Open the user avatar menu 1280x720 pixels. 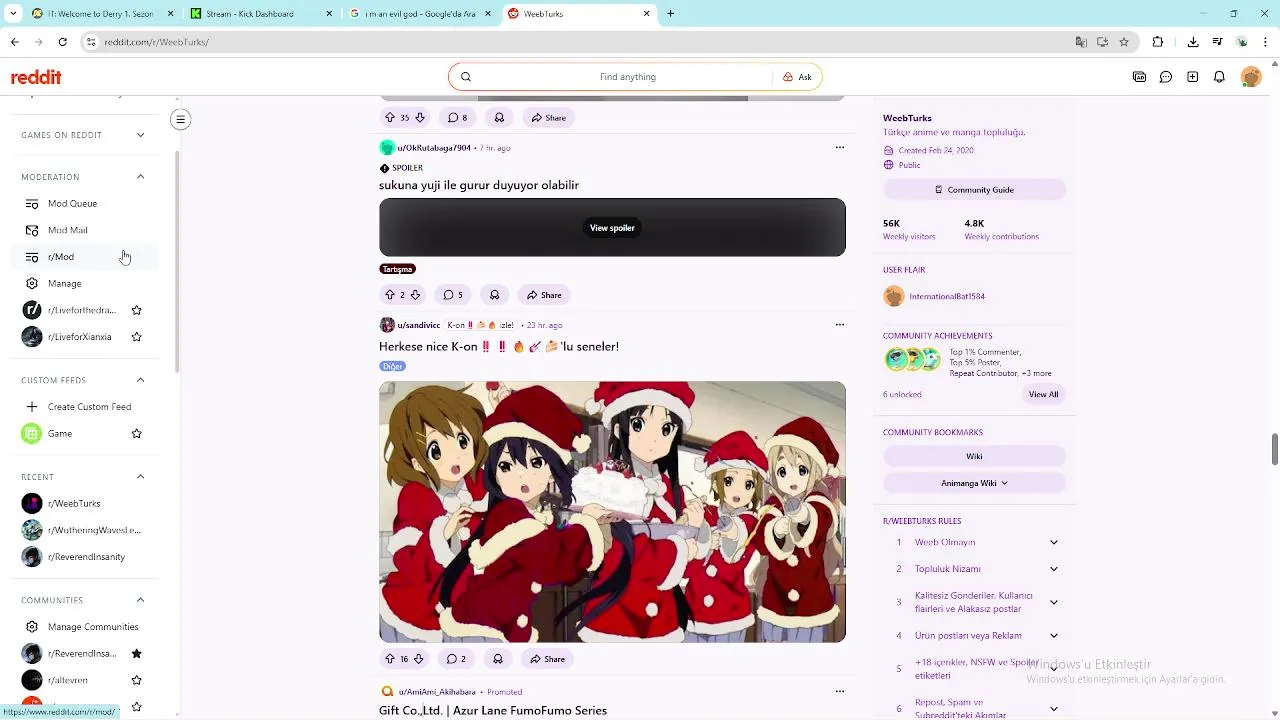(x=1251, y=77)
